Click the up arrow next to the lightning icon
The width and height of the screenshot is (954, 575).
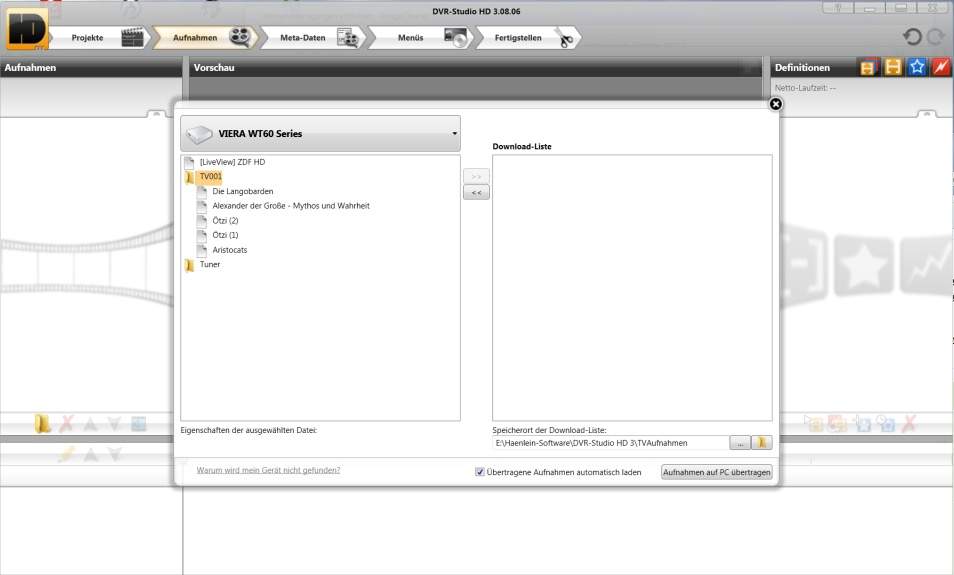(90, 454)
